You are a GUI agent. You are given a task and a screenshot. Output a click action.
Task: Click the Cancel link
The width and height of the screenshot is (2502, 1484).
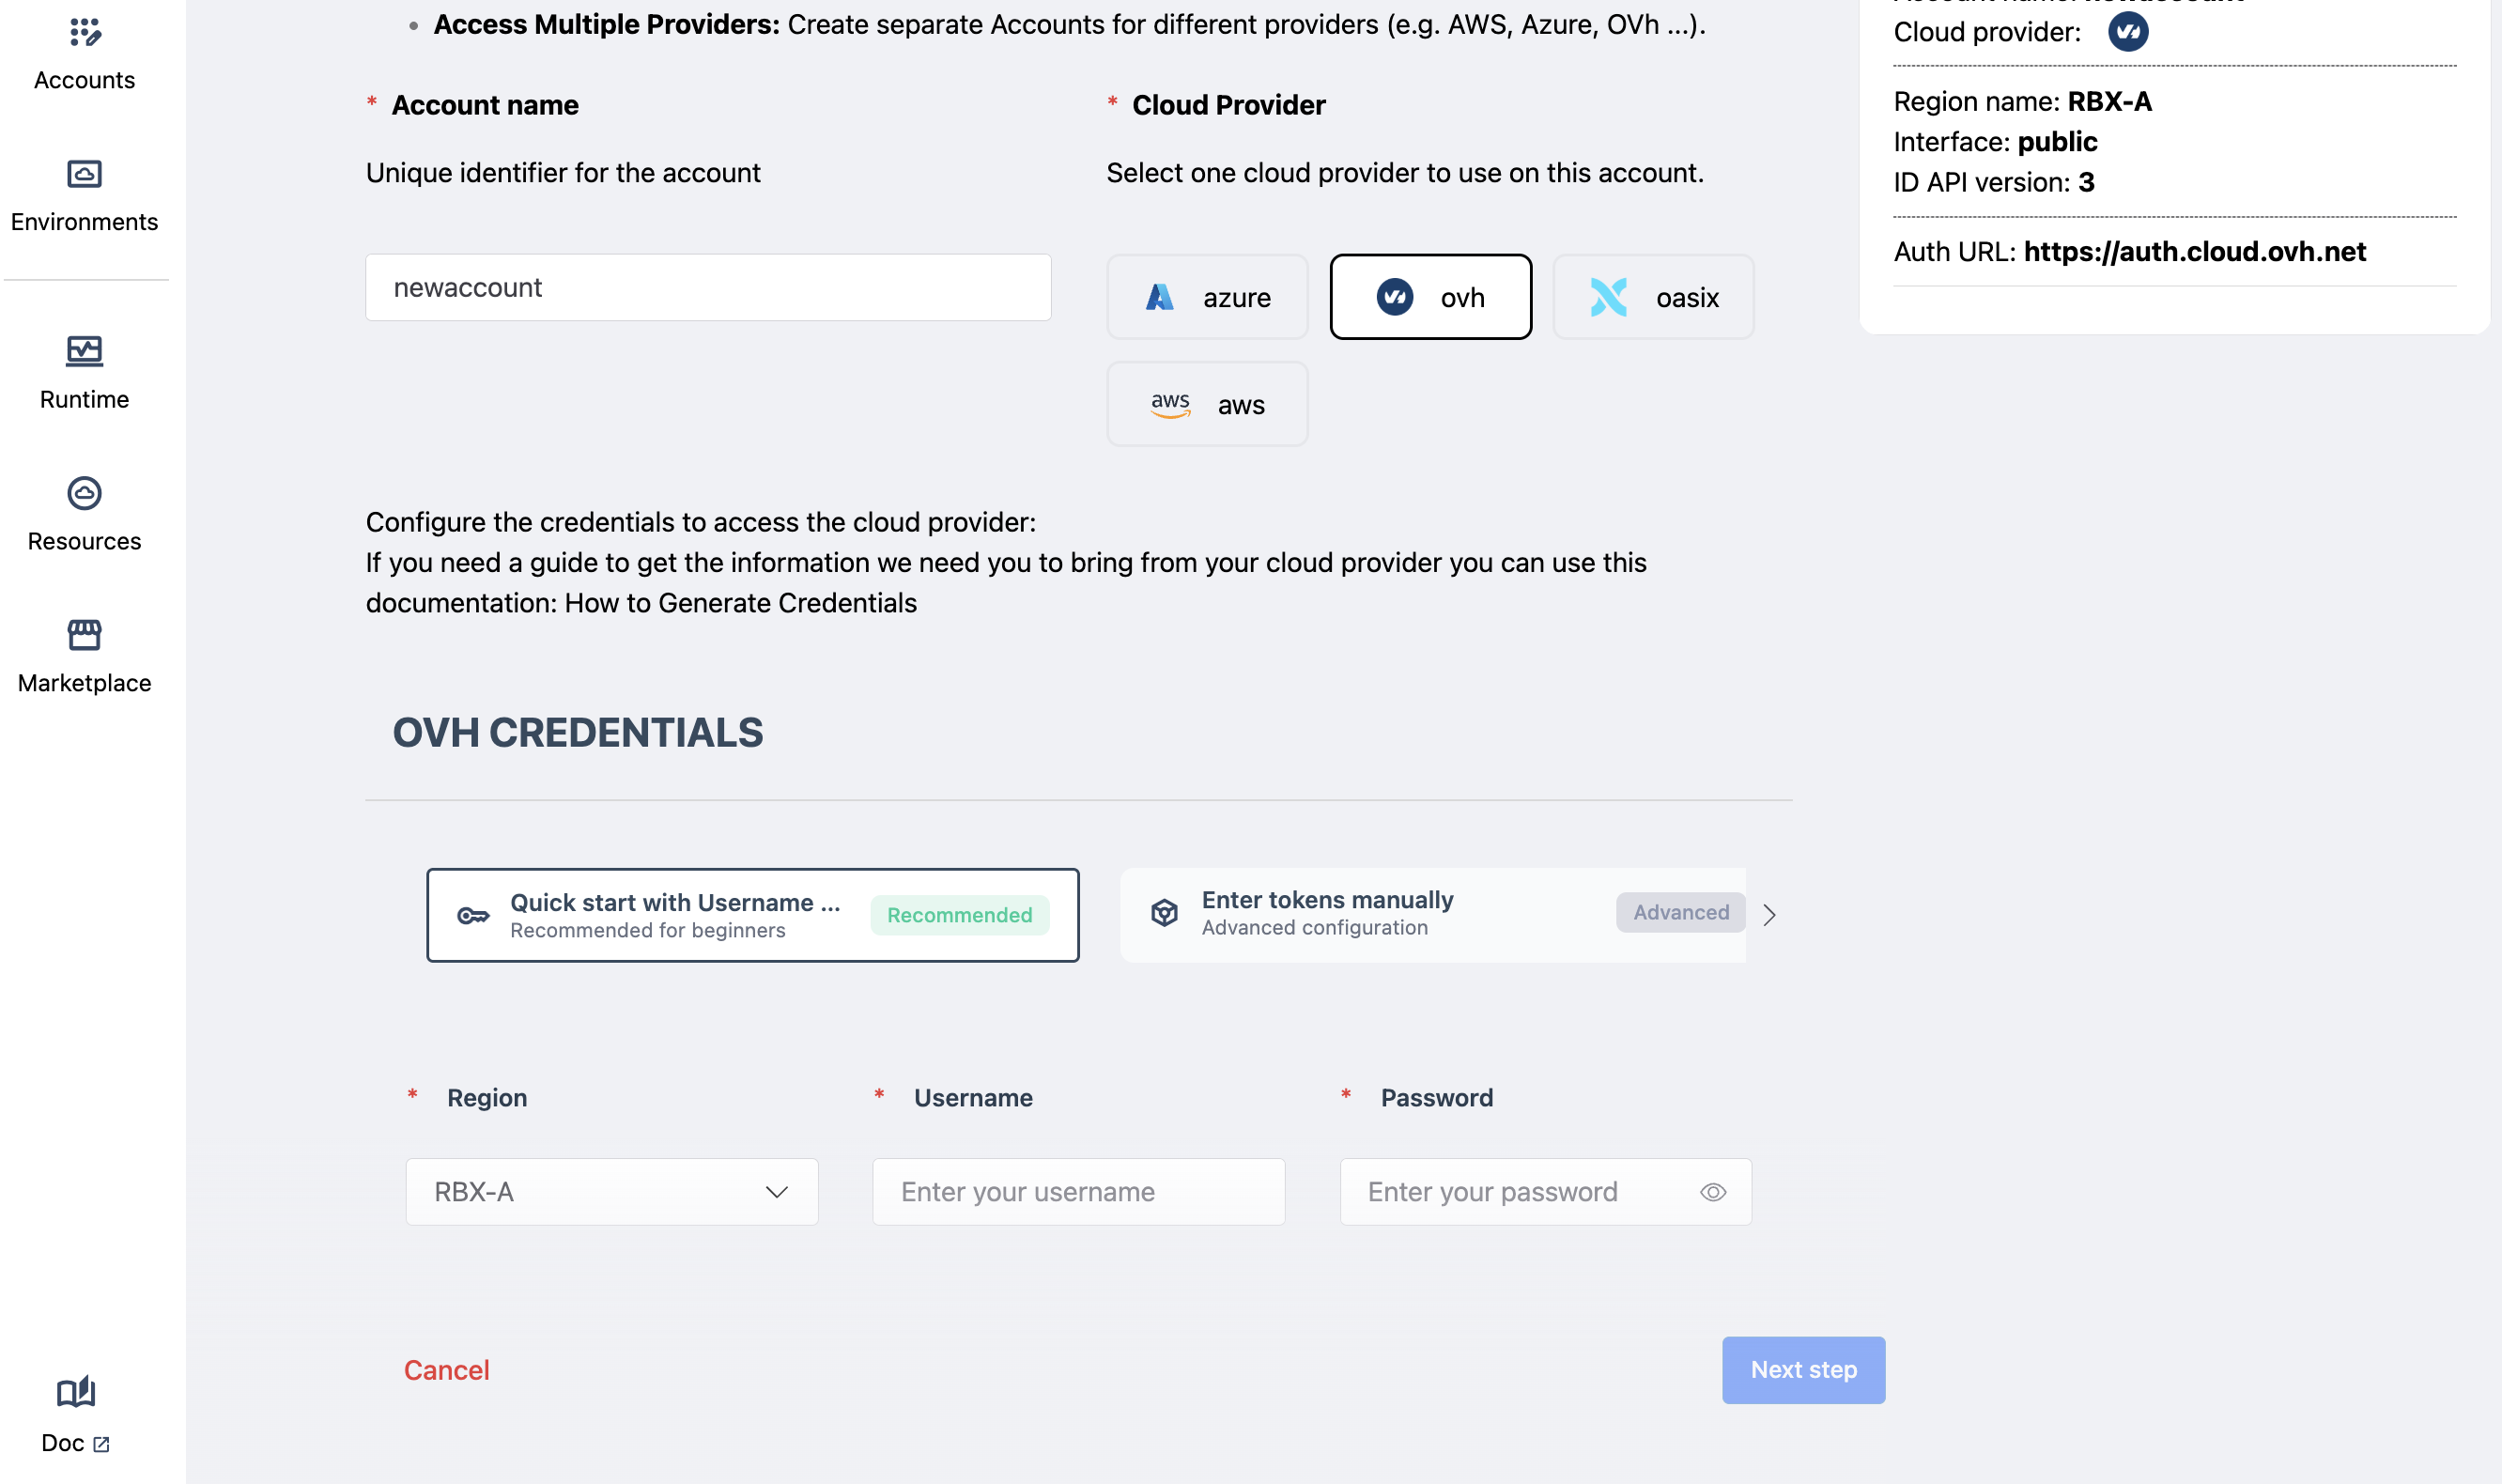click(x=446, y=1370)
